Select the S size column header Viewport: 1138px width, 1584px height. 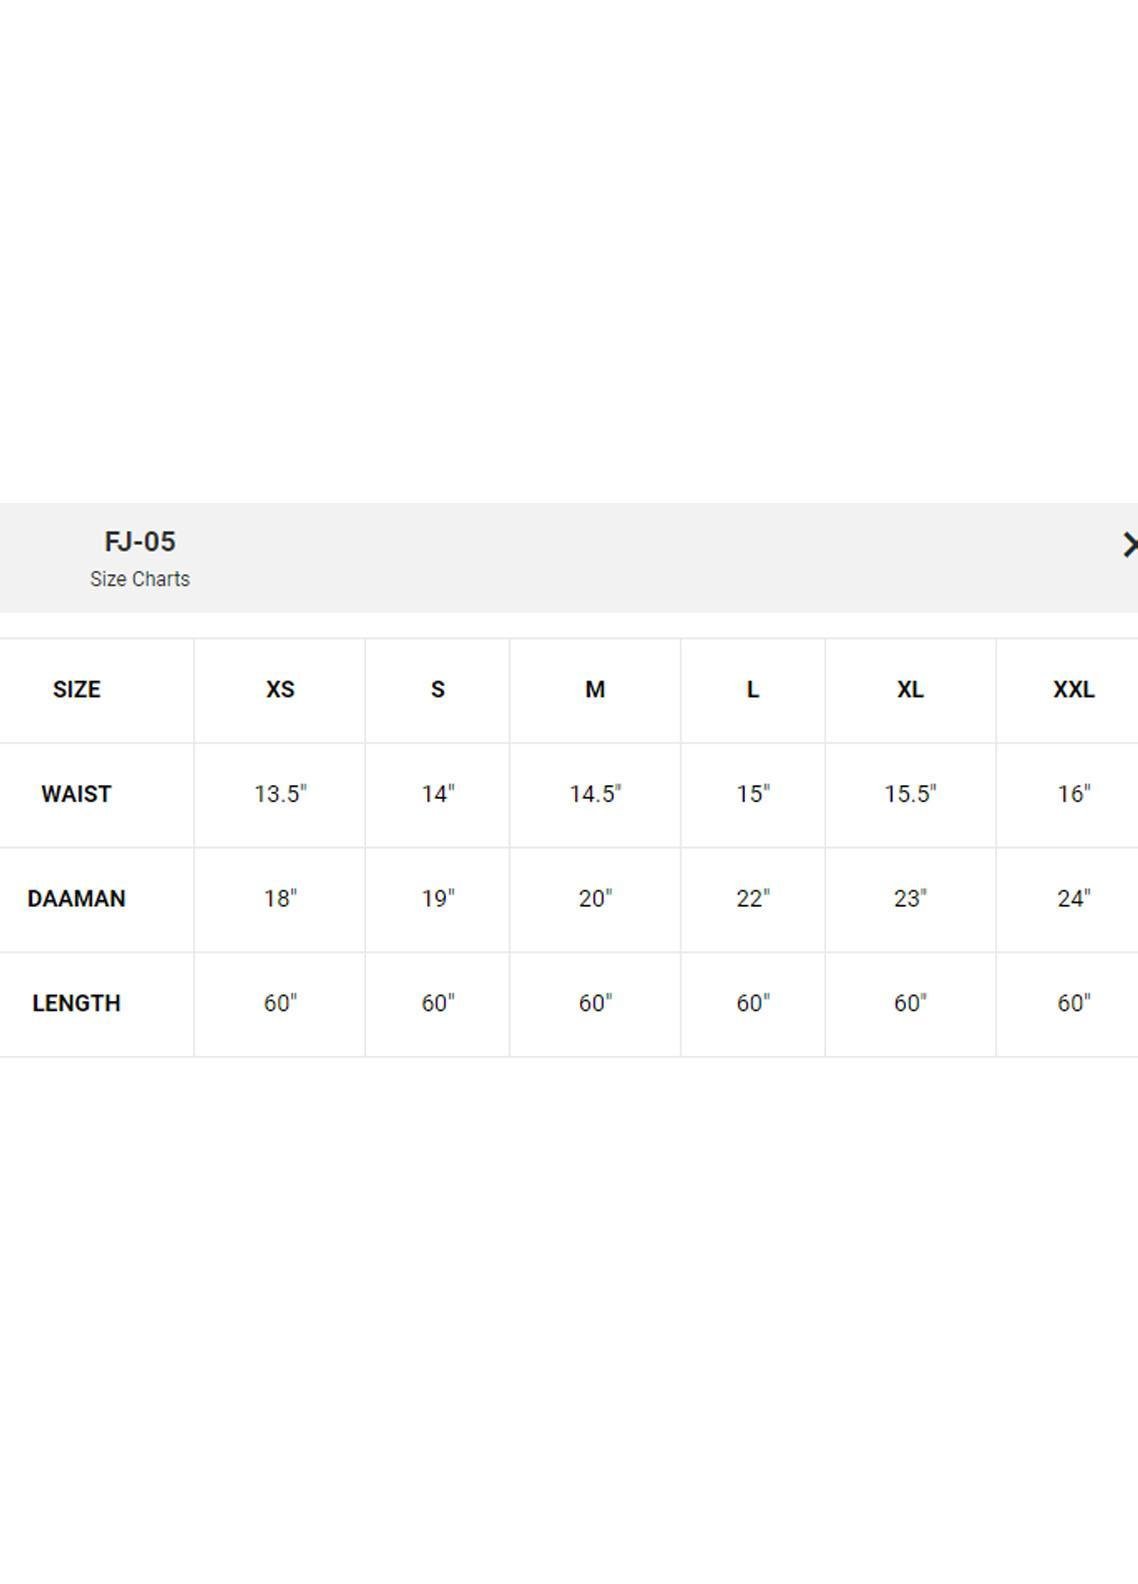[437, 690]
